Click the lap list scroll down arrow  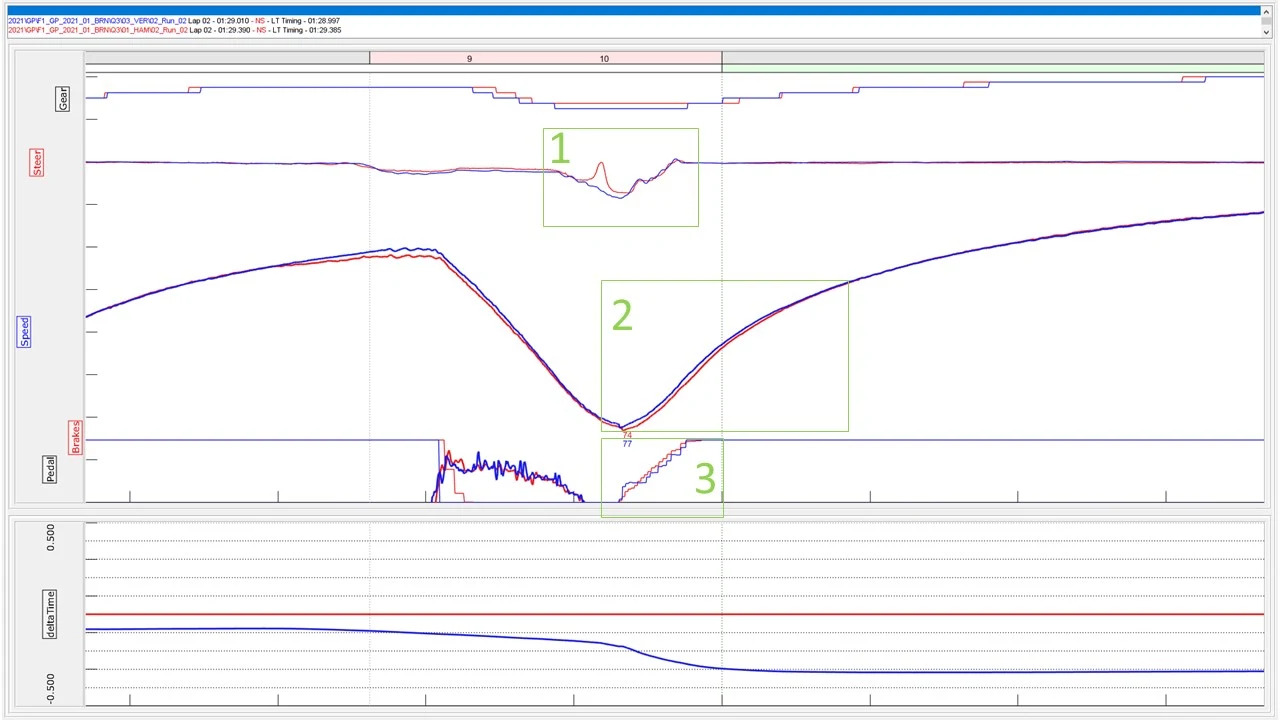tap(1265, 32)
